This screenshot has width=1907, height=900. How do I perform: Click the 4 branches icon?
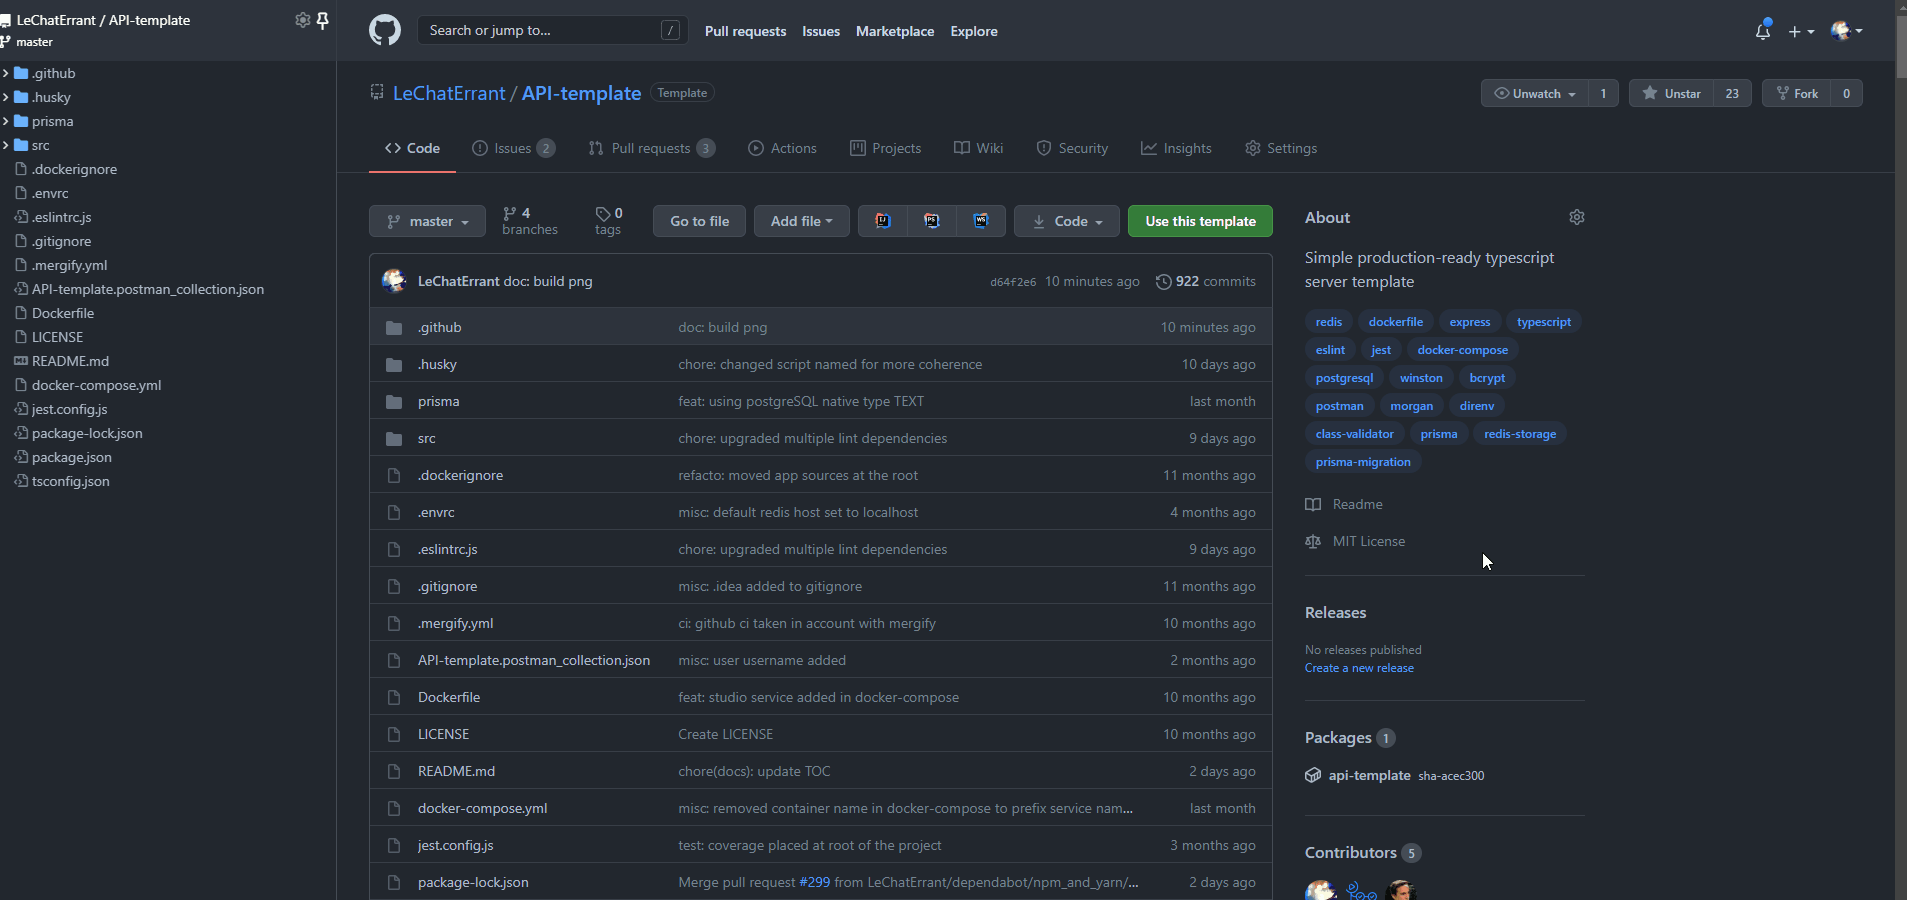click(510, 213)
